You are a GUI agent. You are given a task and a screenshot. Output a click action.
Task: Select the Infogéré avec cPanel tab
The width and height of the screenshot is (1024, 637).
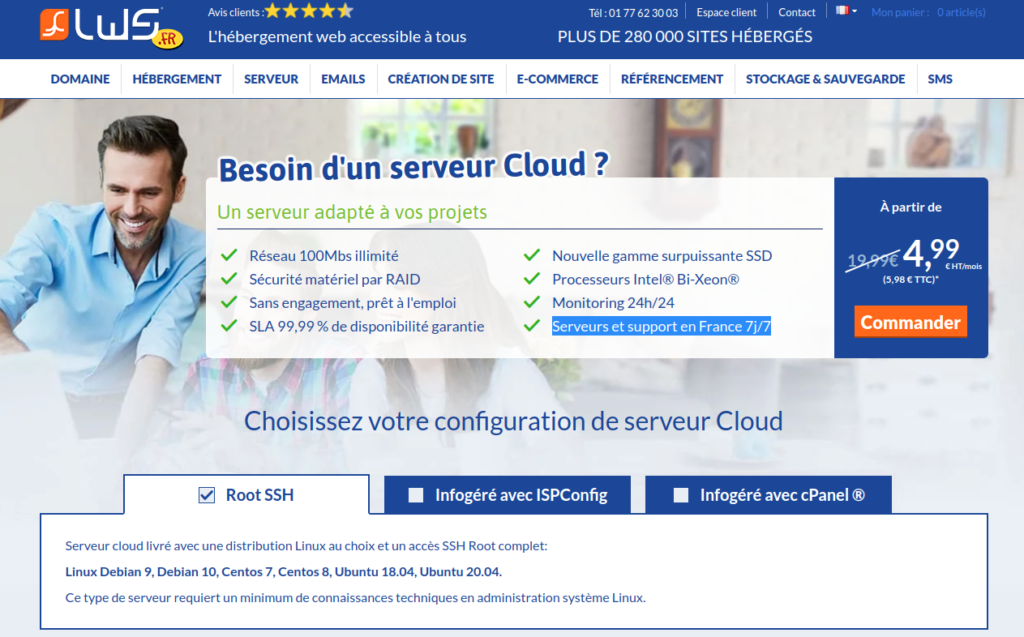click(768, 495)
